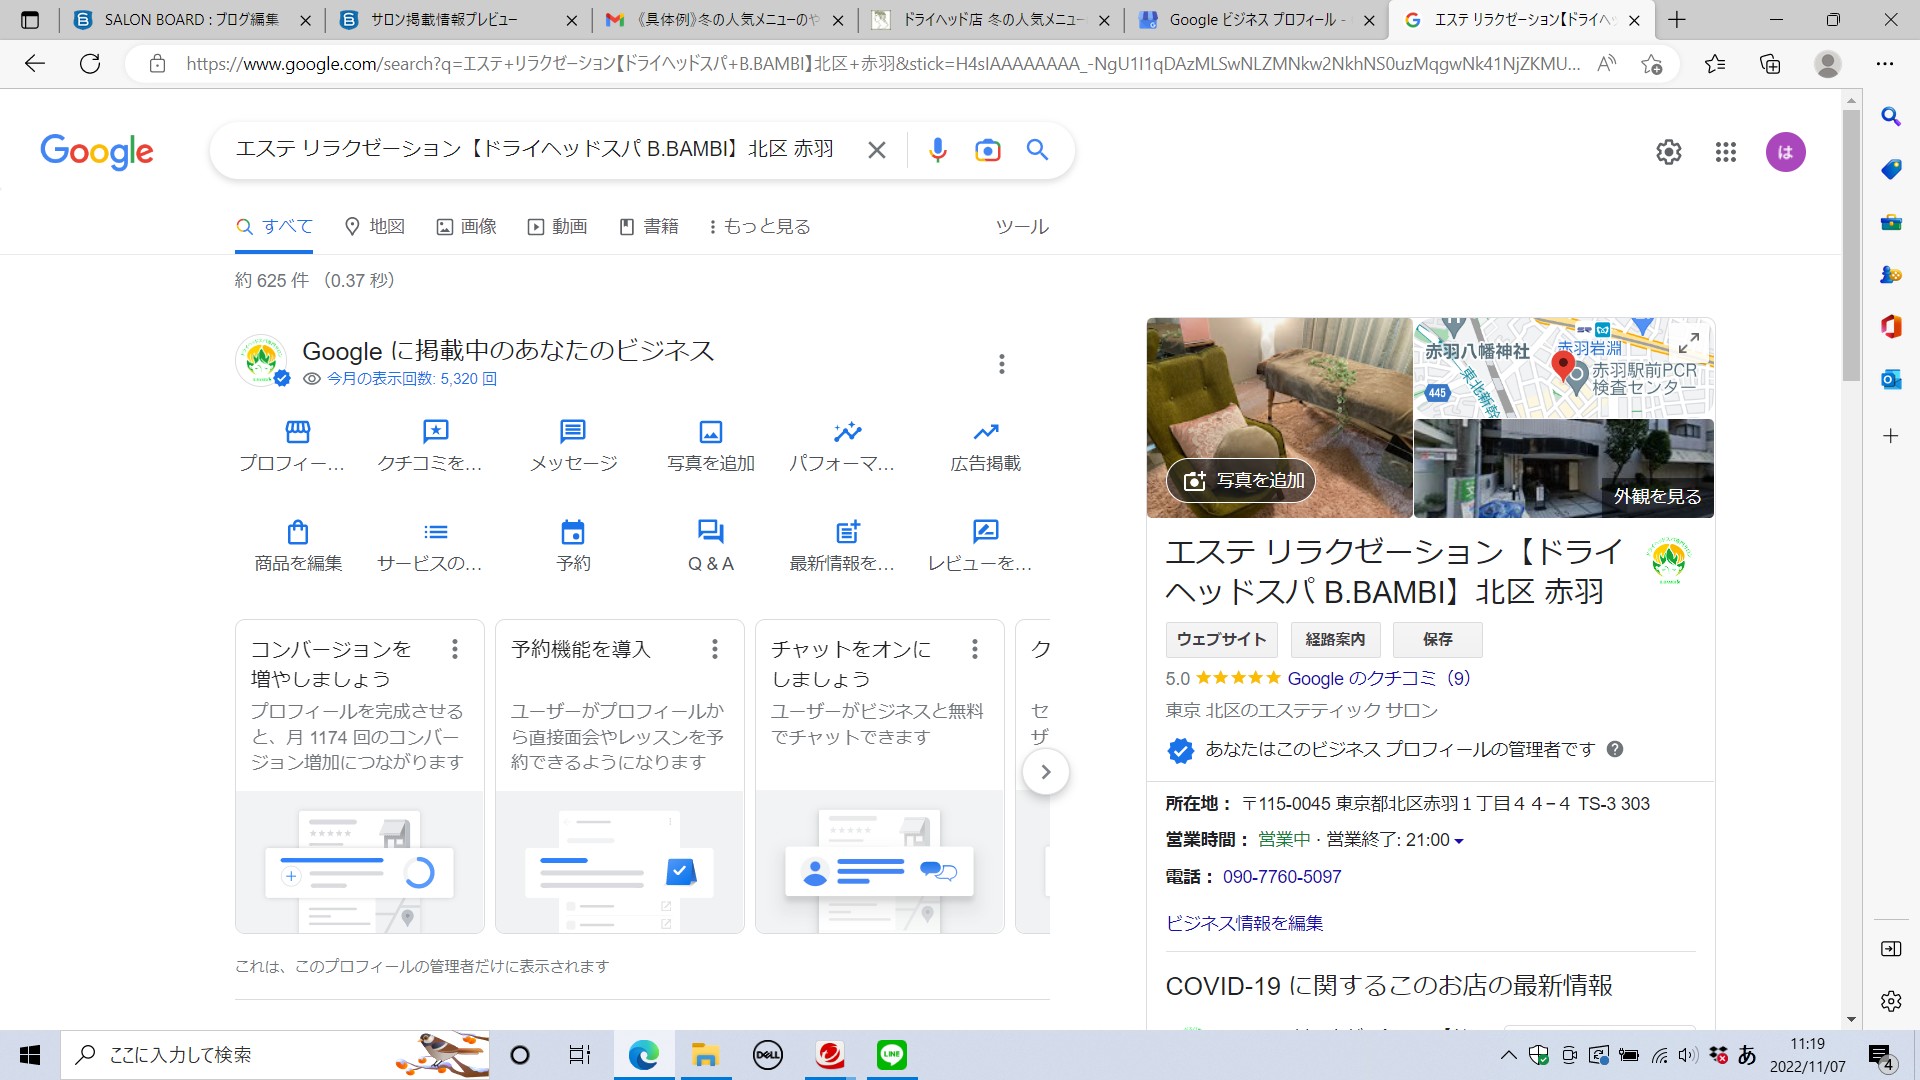Screen dimensions: 1920x1080
Task: Click the Google search input field
Action: point(535,150)
